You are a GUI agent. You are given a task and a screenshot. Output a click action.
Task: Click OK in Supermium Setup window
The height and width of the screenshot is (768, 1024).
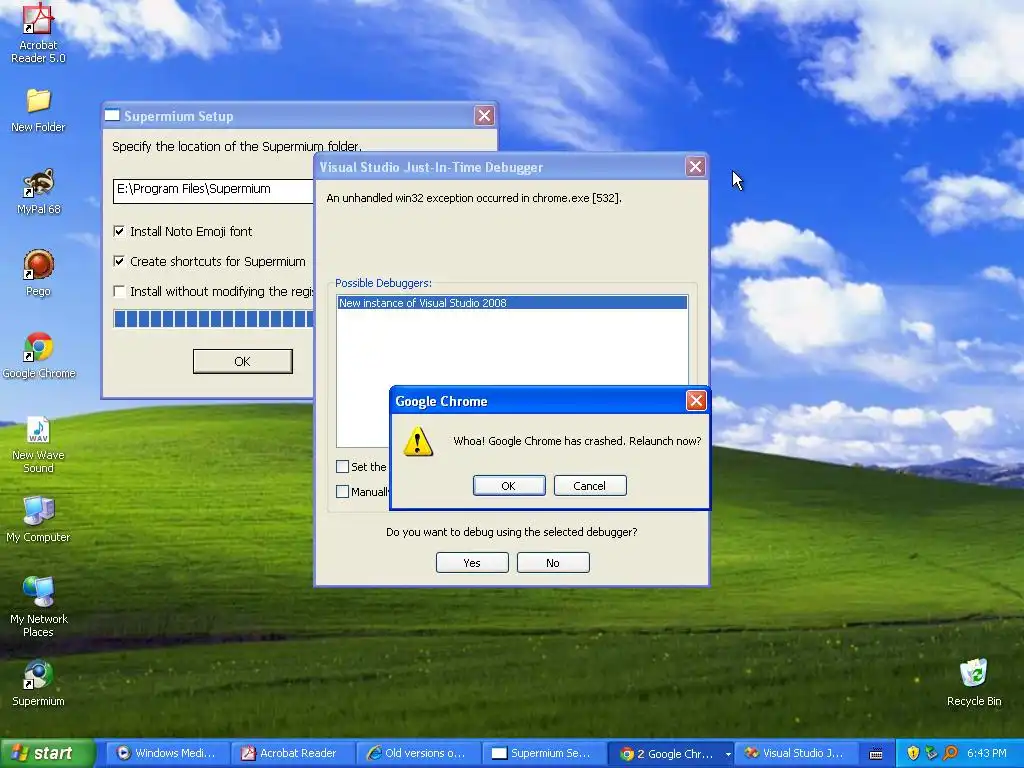click(x=242, y=361)
